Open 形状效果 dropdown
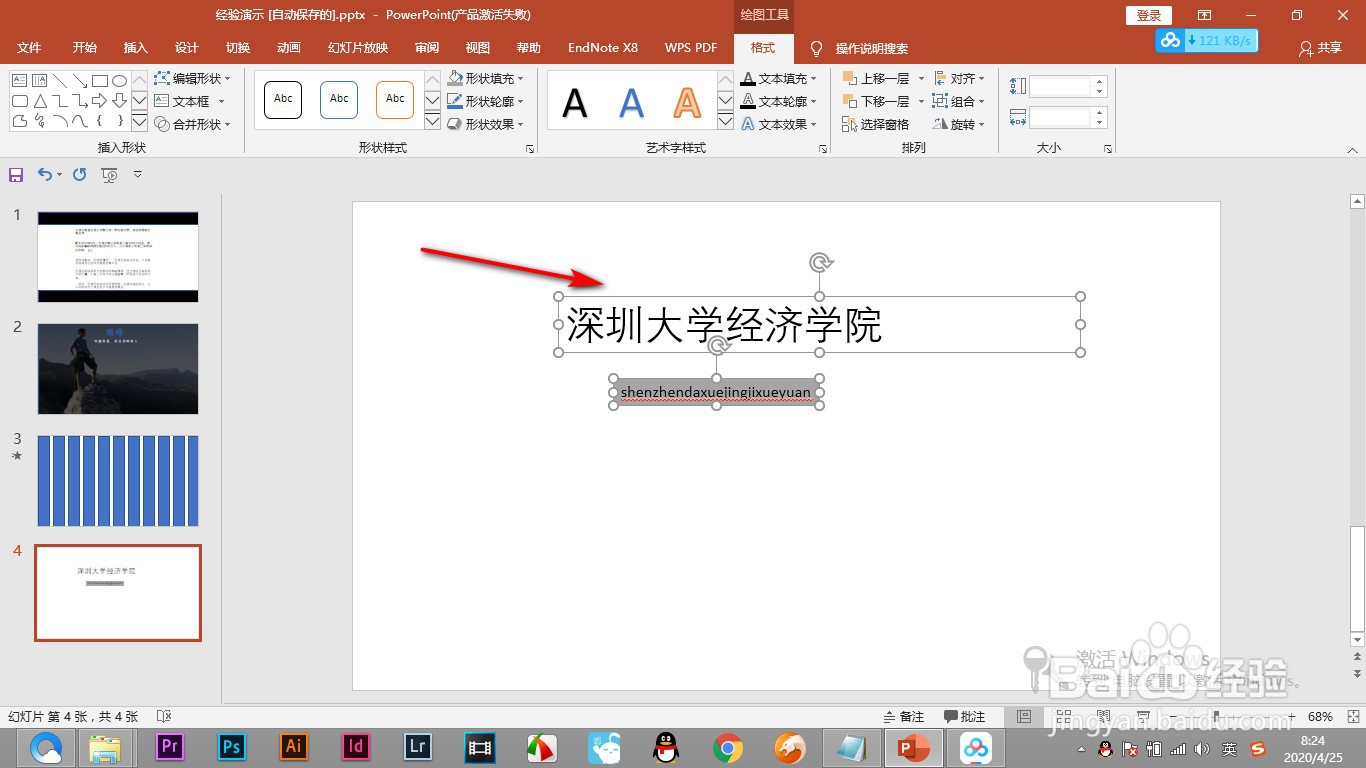The width and height of the screenshot is (1366, 768). tap(485, 124)
